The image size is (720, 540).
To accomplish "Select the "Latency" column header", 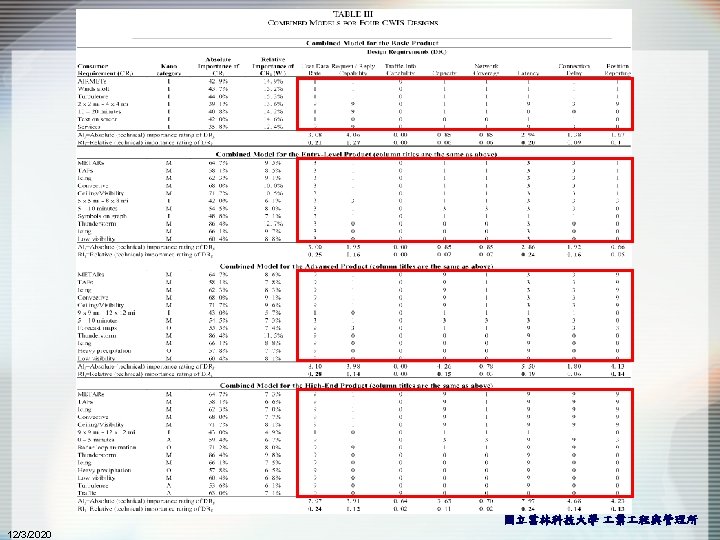I will [x=528, y=73].
